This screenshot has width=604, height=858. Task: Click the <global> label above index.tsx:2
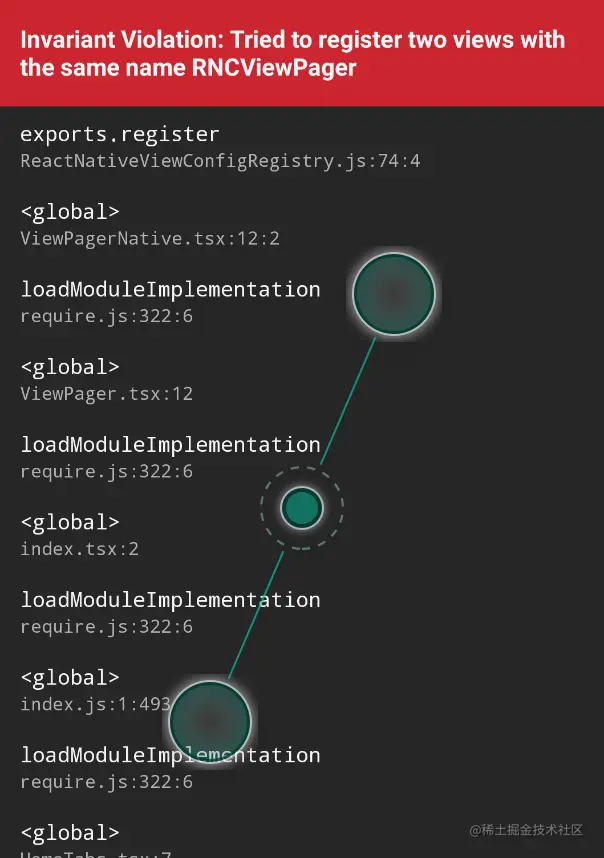click(x=70, y=522)
